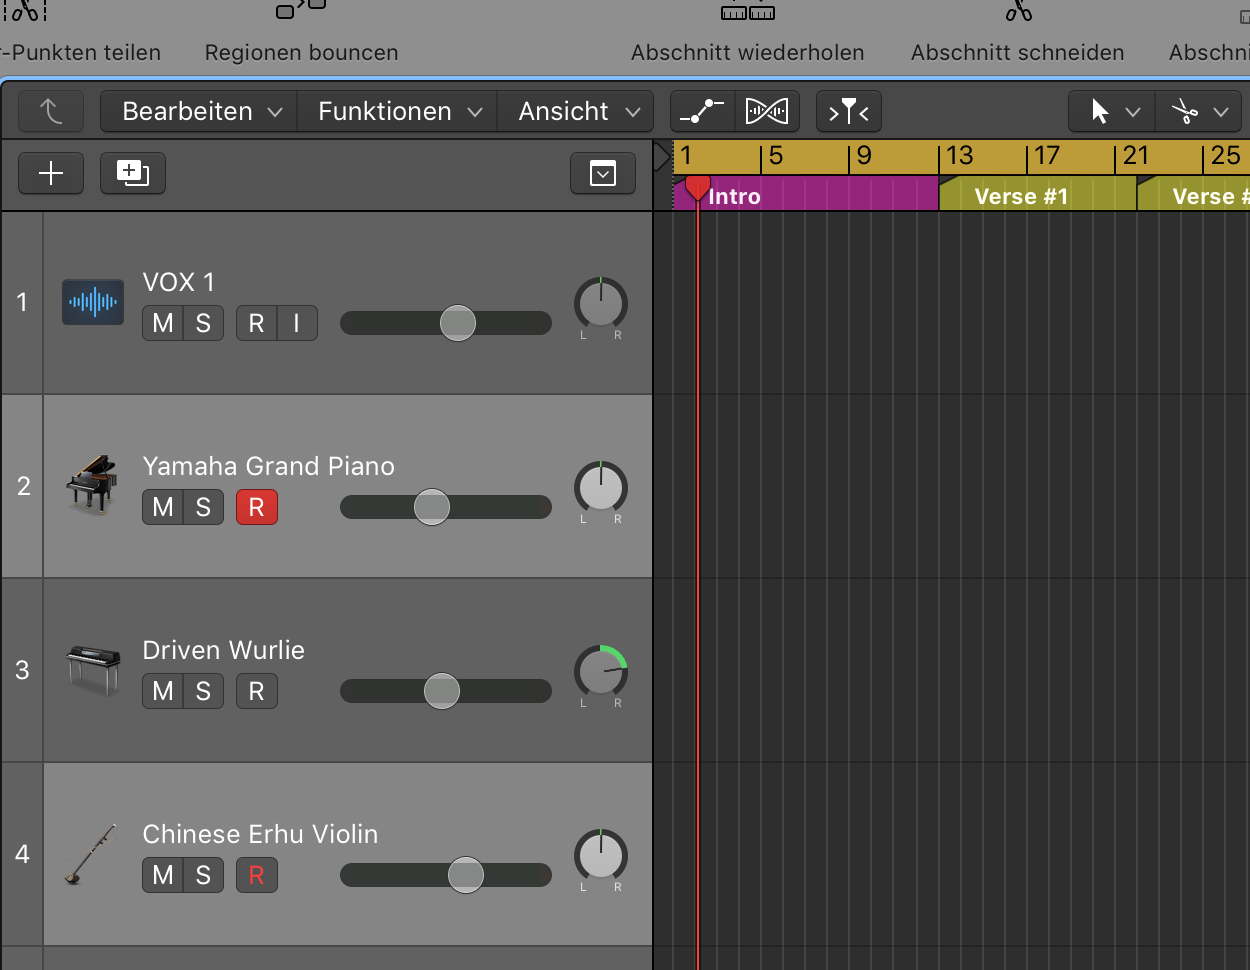The width and height of the screenshot is (1250, 970).
Task: Click the duplicate track icon
Action: [x=132, y=174]
